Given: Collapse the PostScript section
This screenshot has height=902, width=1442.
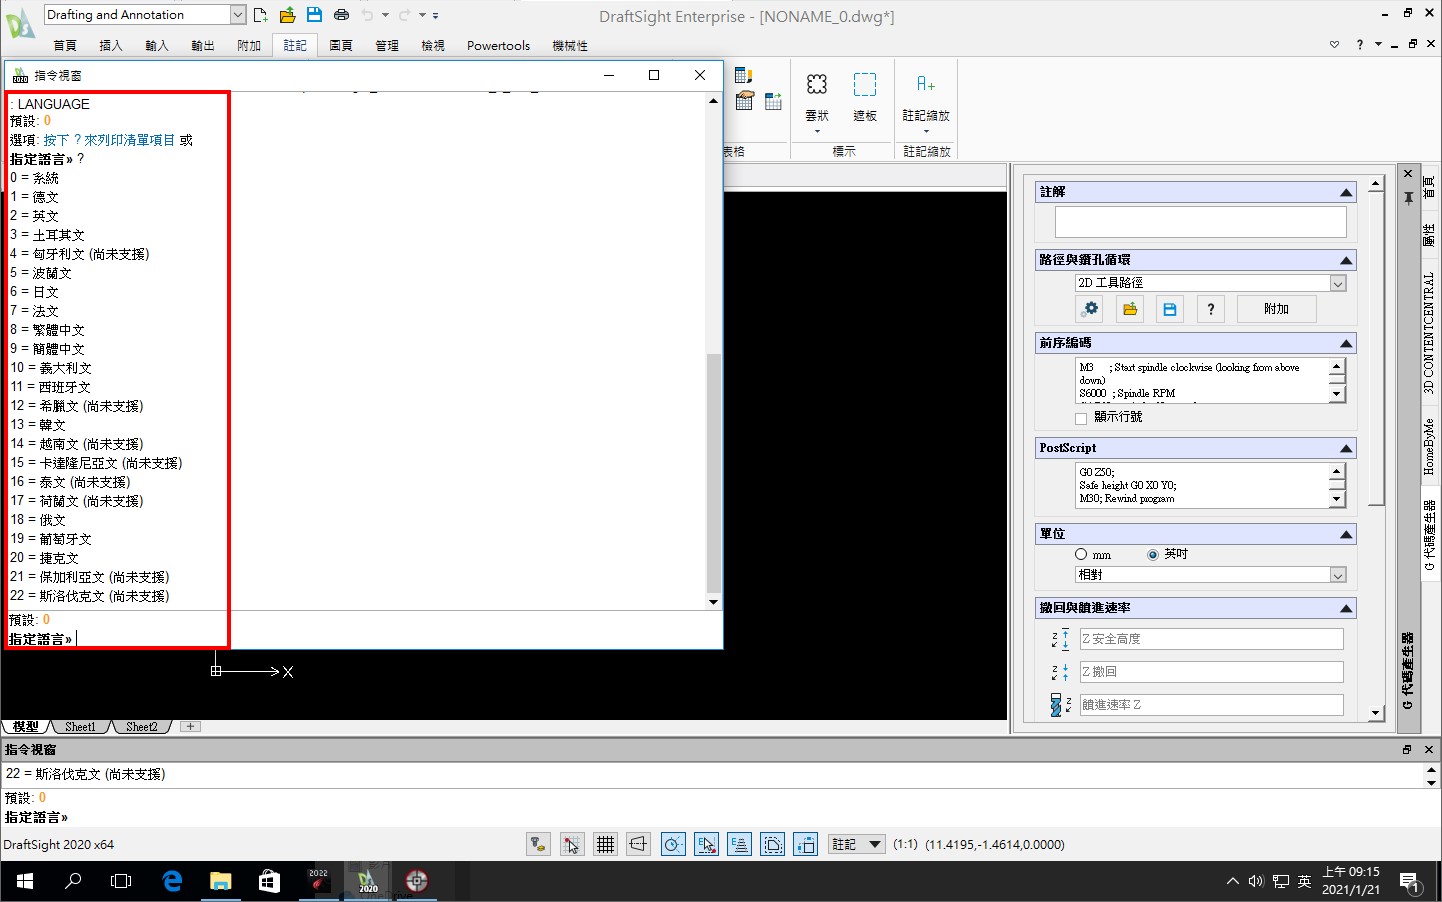Looking at the screenshot, I should click(x=1346, y=448).
